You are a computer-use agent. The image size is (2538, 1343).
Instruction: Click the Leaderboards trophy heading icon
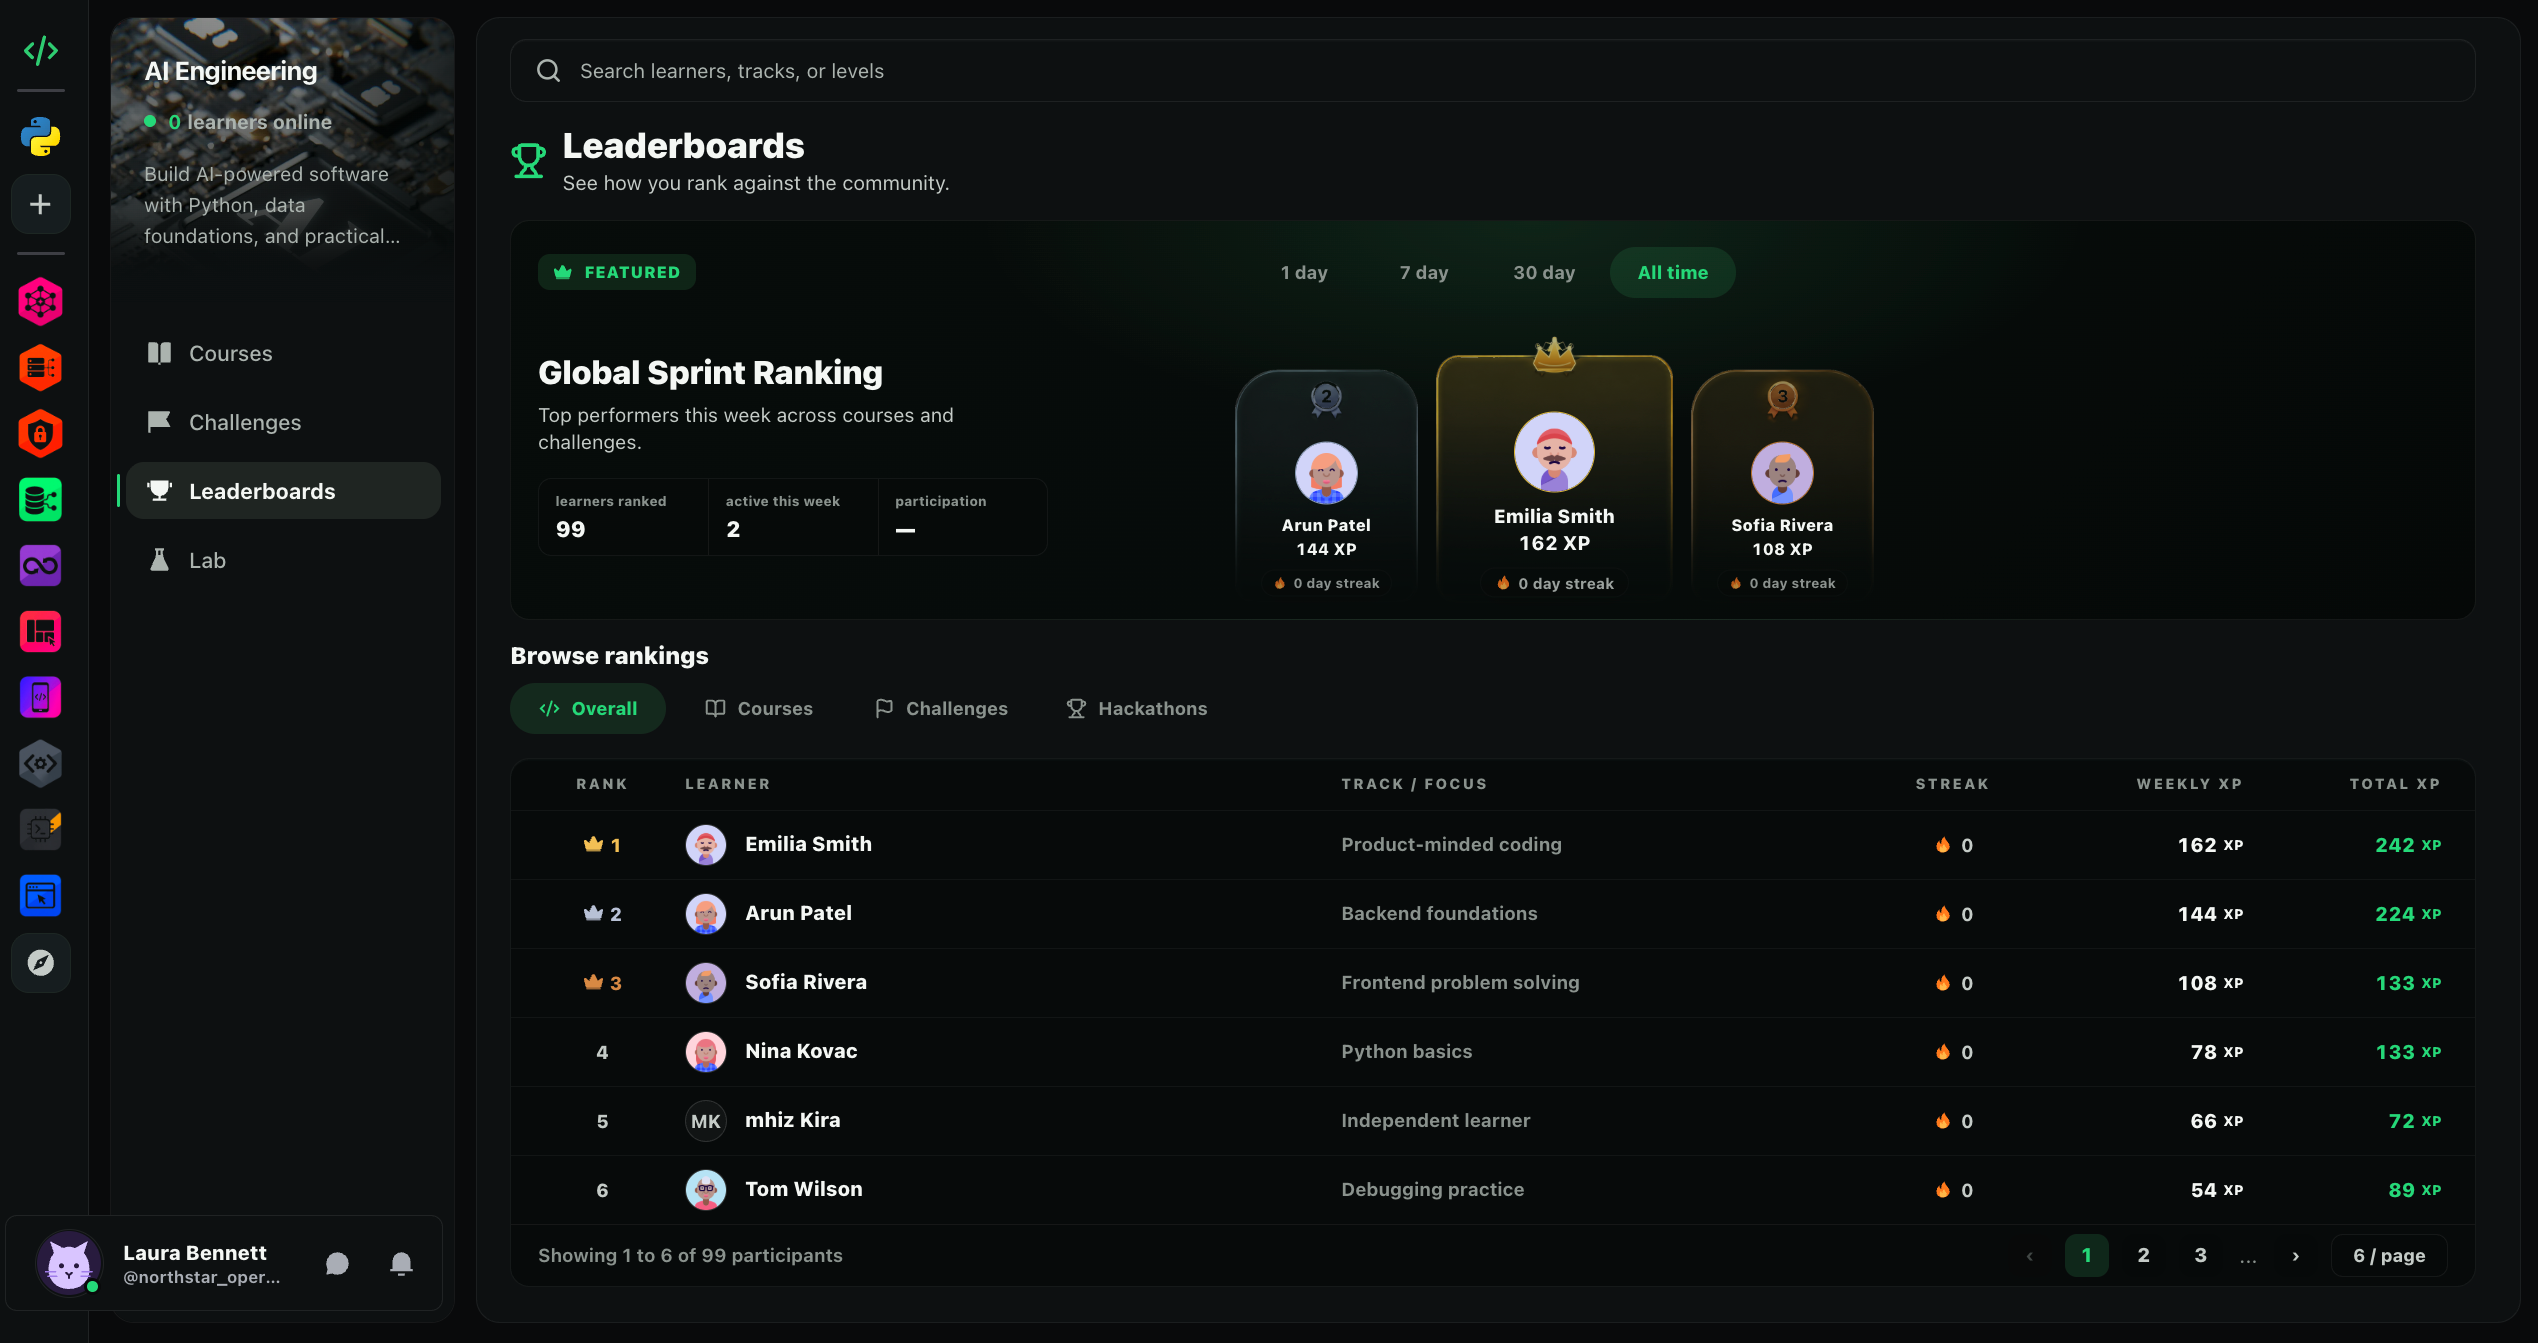pyautogui.click(x=528, y=160)
